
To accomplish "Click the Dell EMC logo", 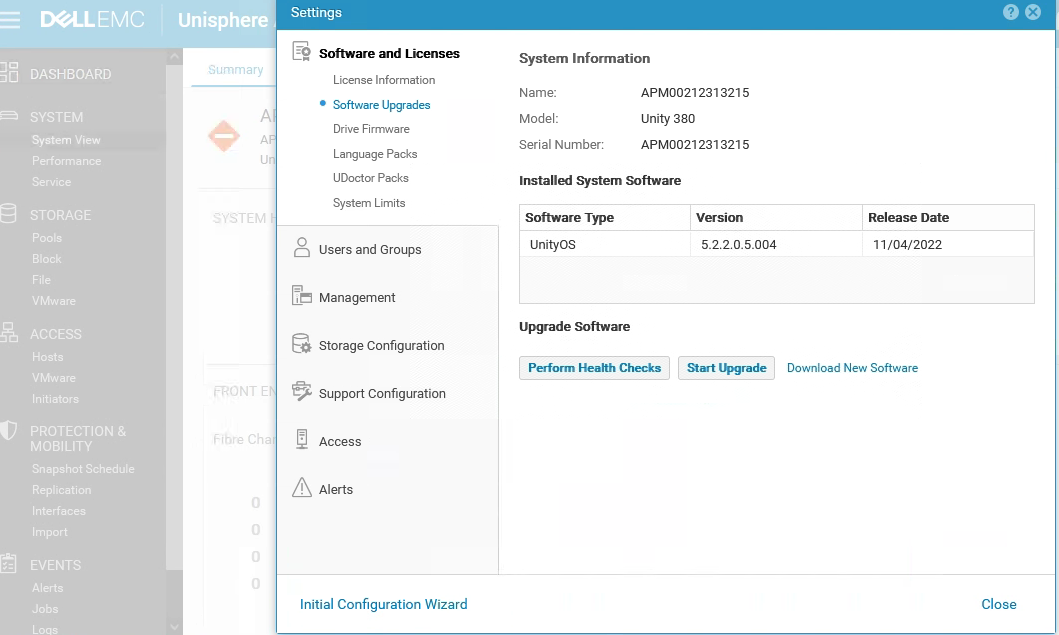I will (93, 20).
